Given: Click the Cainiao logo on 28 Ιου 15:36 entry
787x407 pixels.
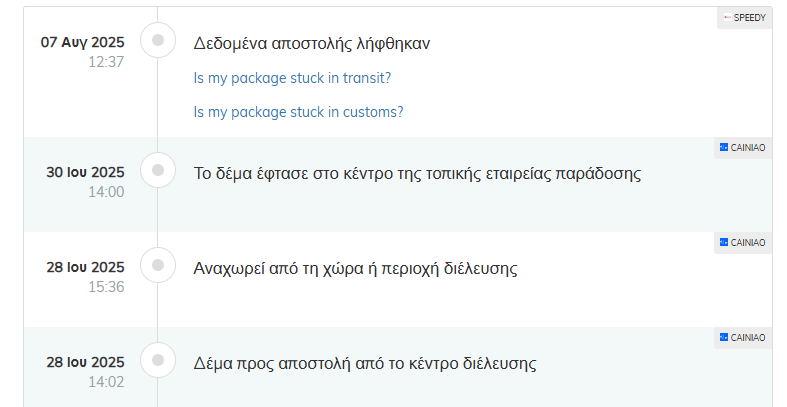Looking at the screenshot, I should click(724, 242).
